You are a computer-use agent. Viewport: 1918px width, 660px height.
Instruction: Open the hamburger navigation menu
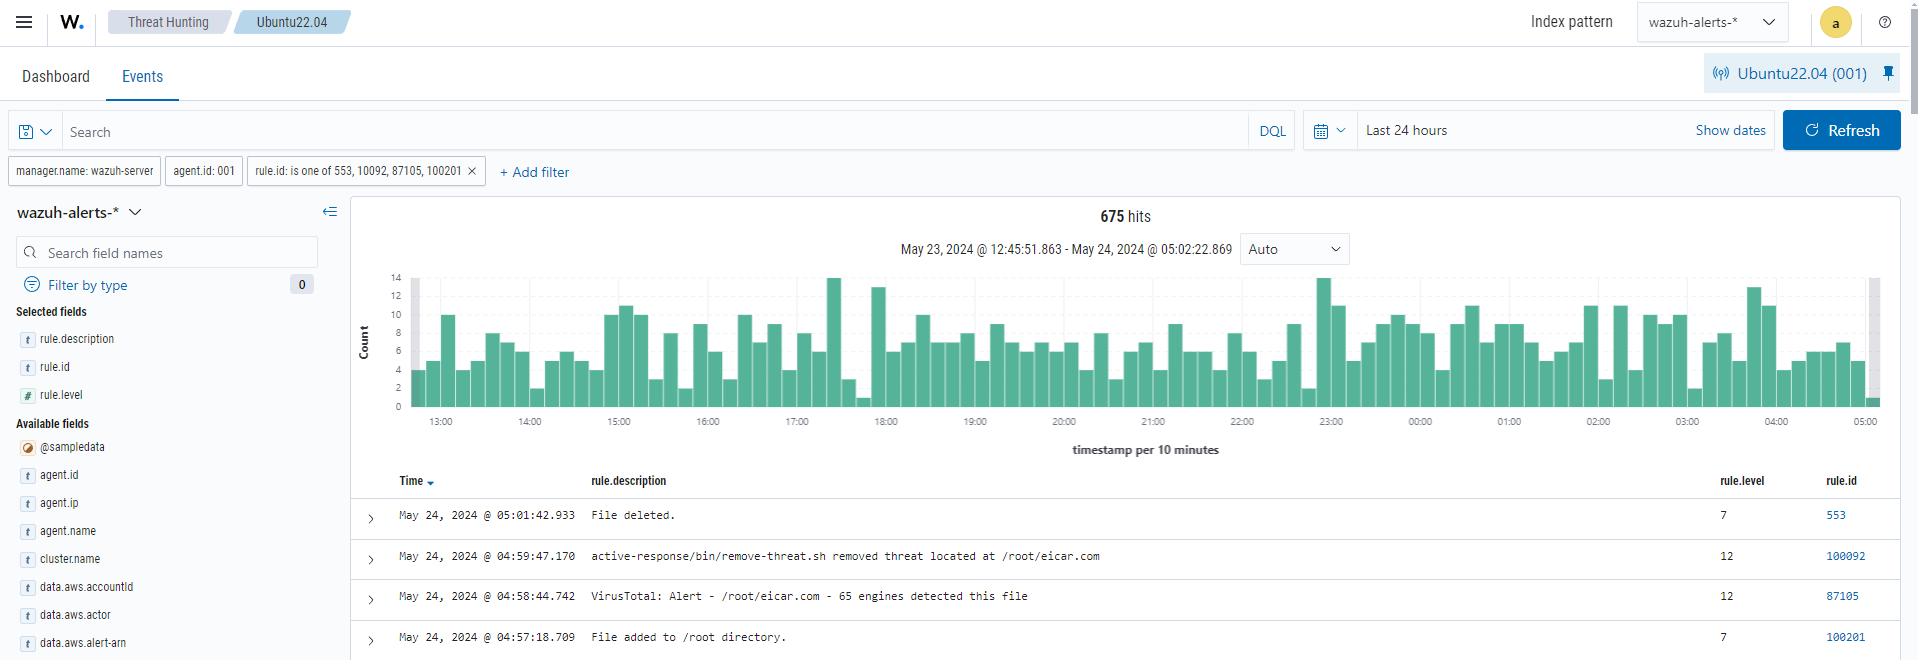point(24,22)
